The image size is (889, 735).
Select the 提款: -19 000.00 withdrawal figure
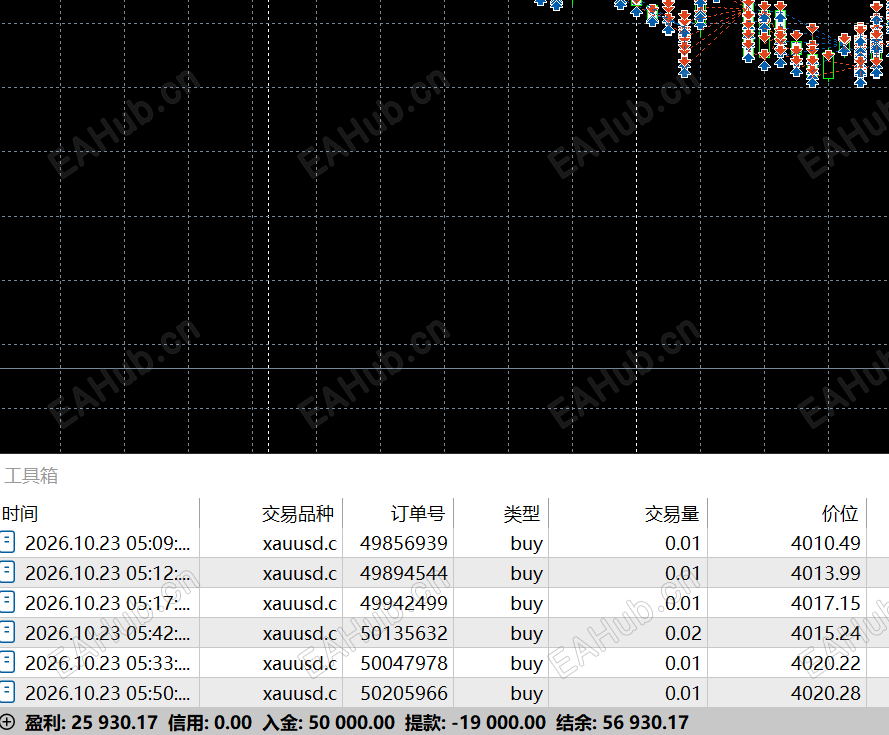[x=475, y=723]
